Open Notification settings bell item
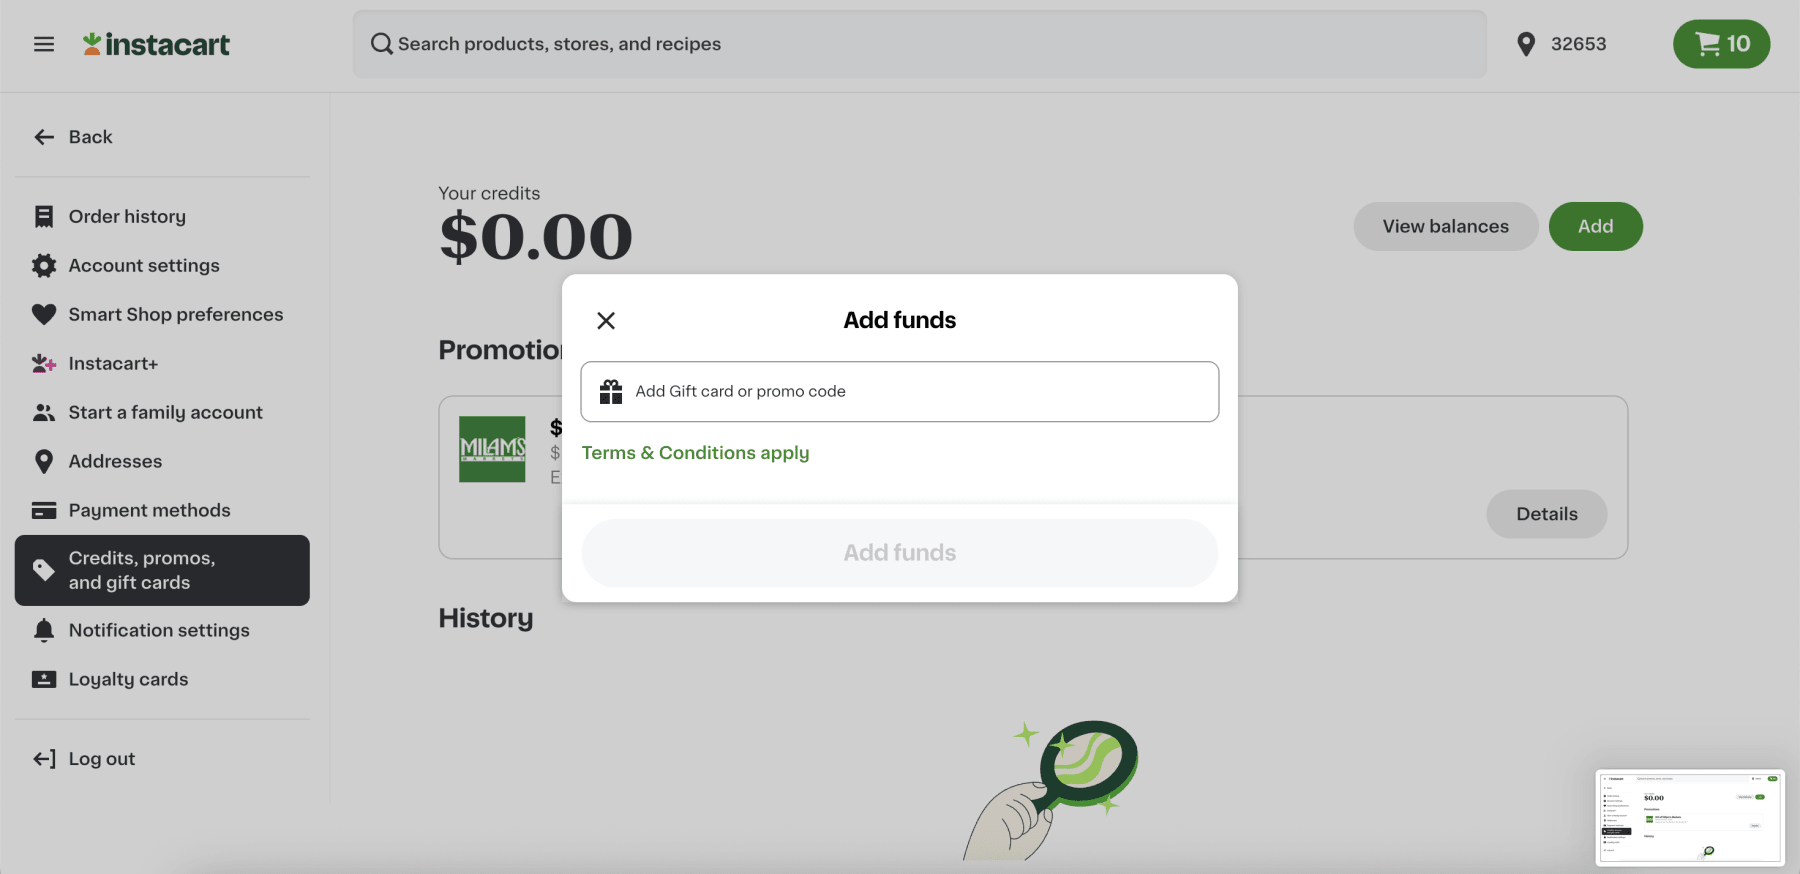 158,631
